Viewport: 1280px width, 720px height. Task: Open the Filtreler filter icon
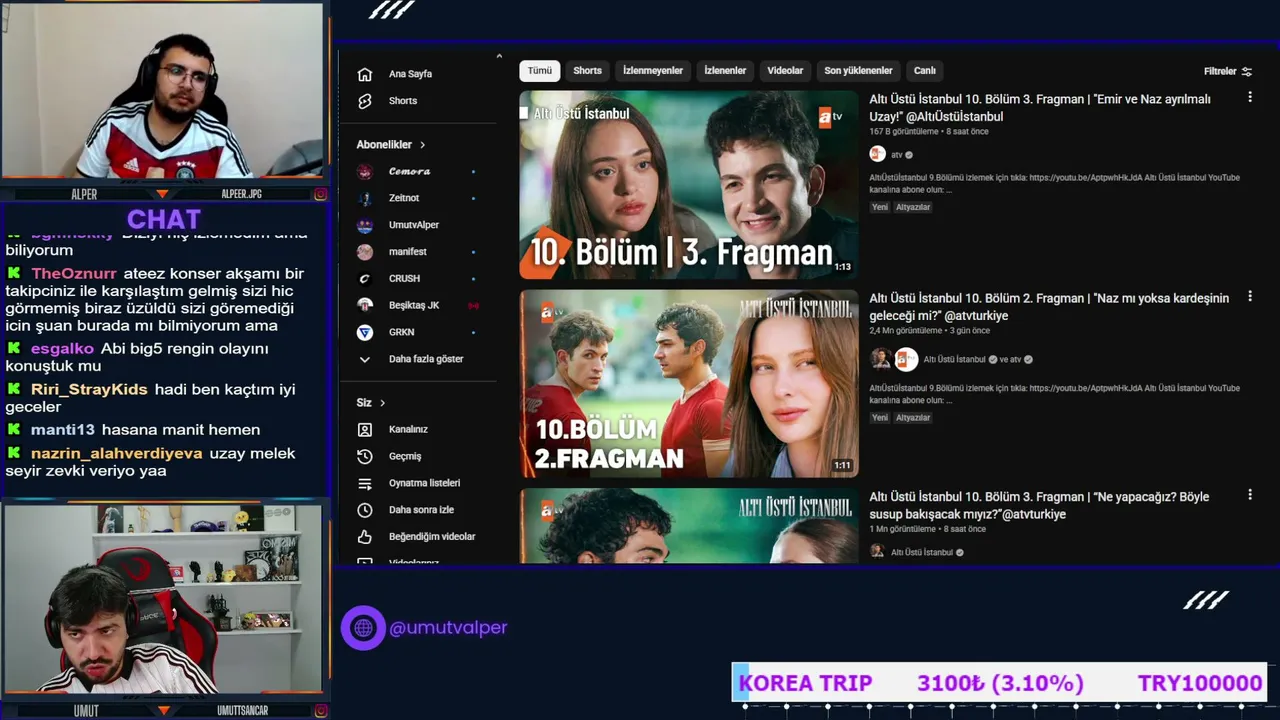click(1247, 71)
